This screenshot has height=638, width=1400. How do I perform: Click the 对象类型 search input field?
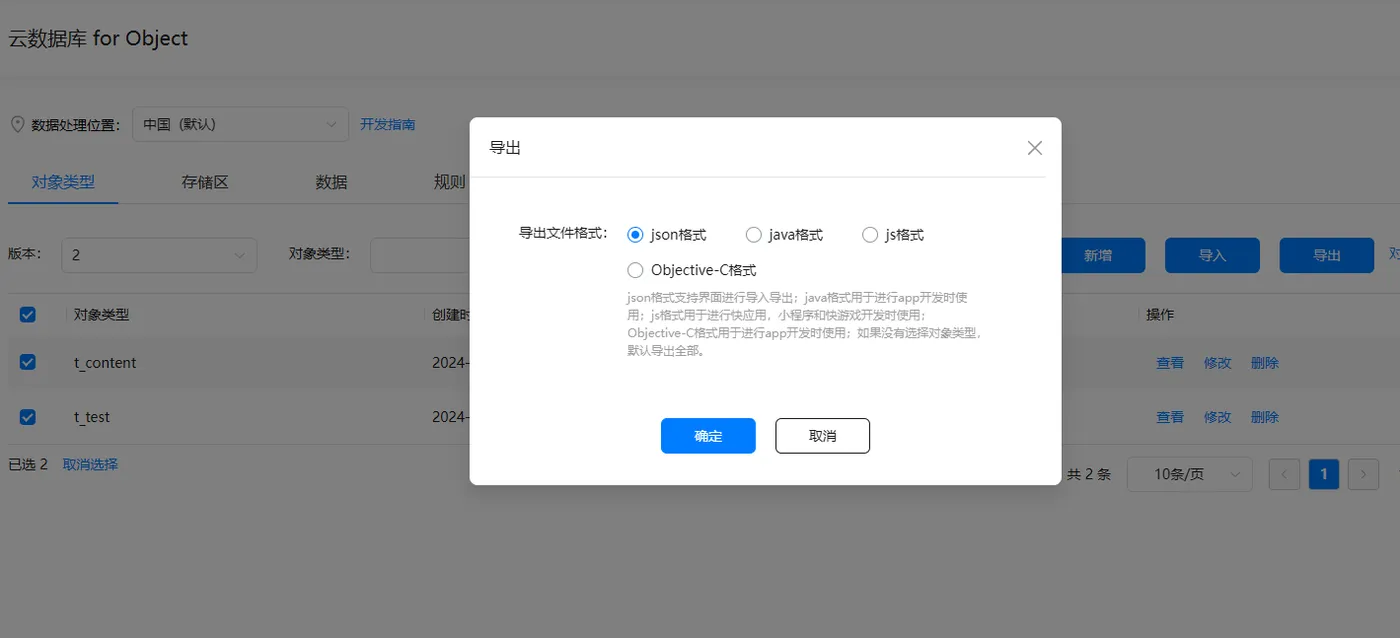[420, 255]
